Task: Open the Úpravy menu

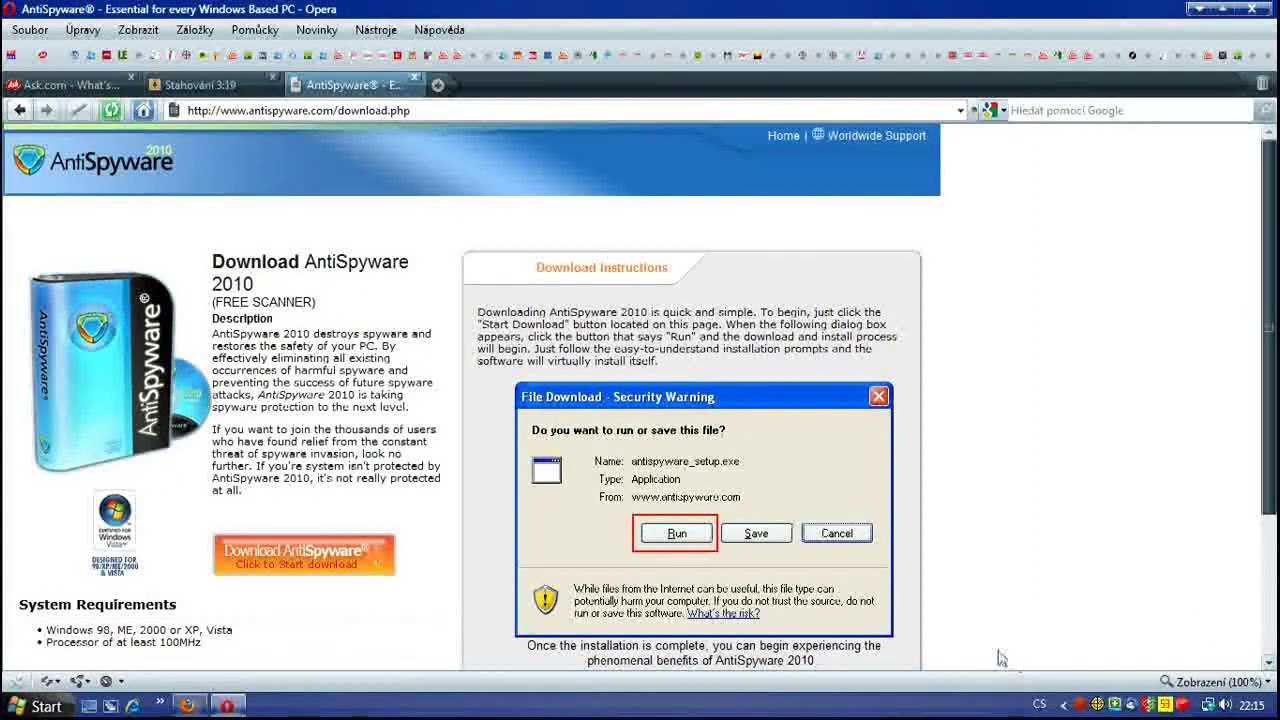Action: (83, 30)
